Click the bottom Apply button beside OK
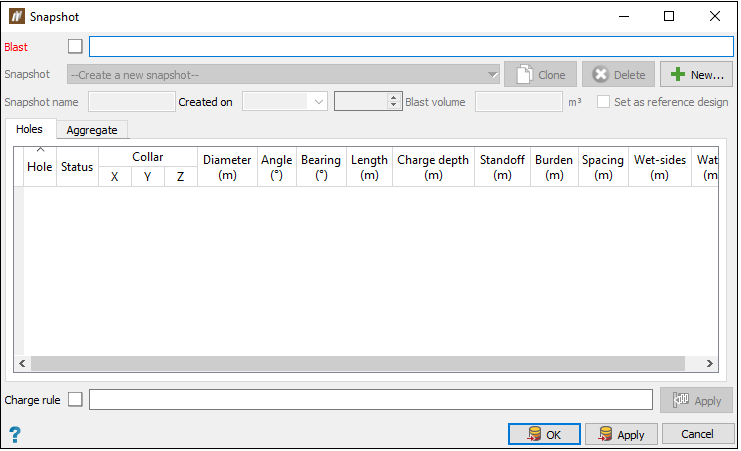Viewport: 741px width, 451px height. pyautogui.click(x=621, y=434)
